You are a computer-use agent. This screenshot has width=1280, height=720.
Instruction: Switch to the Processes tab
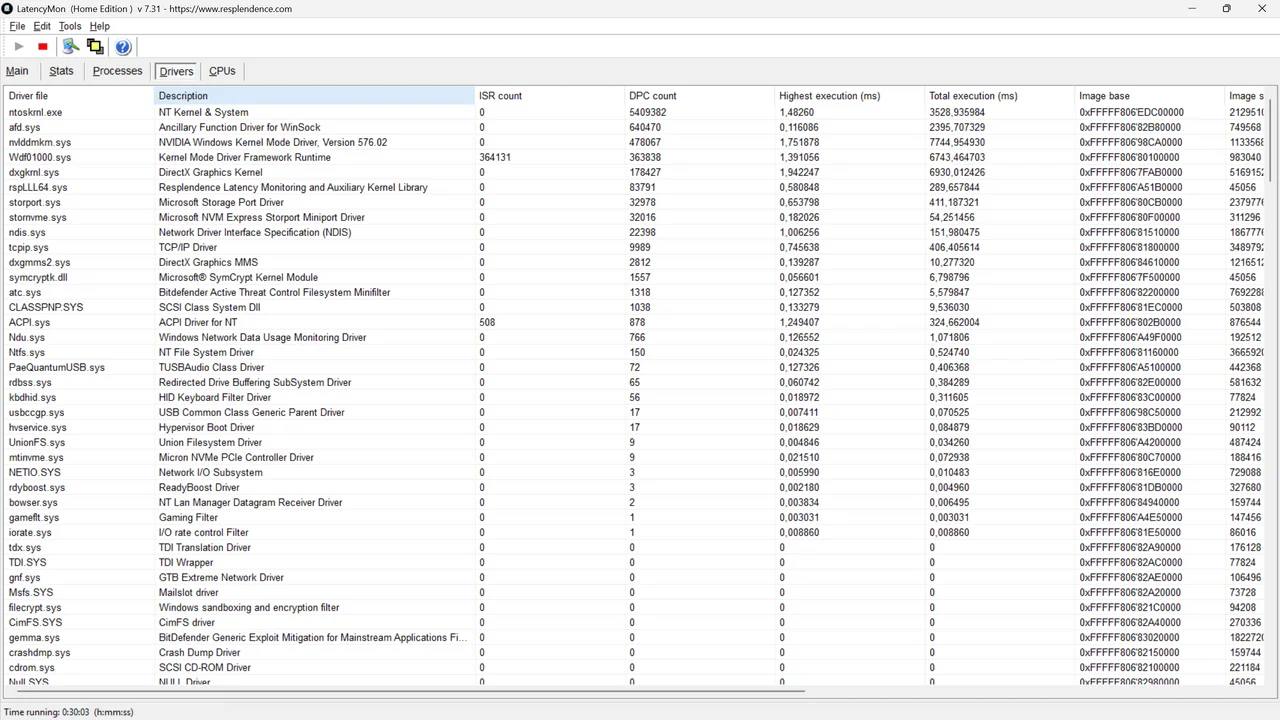tap(117, 71)
